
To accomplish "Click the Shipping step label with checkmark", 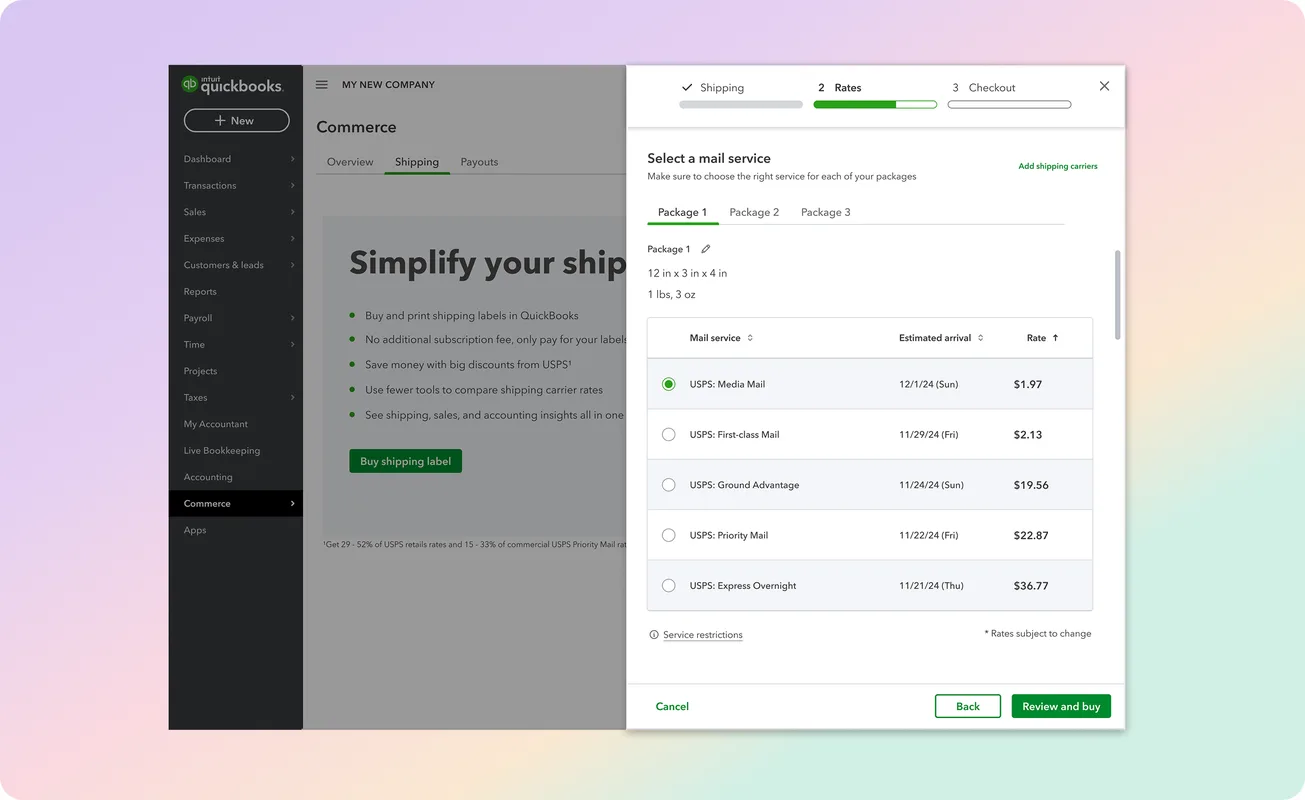I will 713,88.
